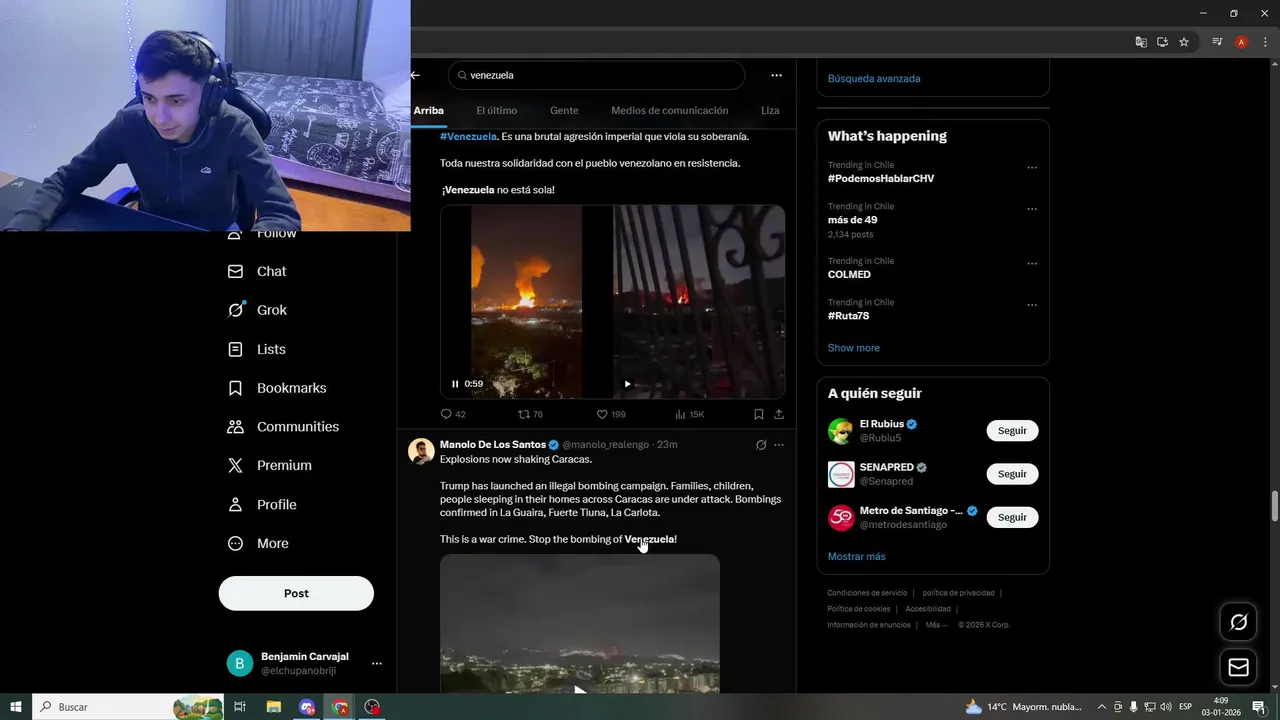Click the Chrome translate page icon
The width and height of the screenshot is (1280, 720).
pos(1141,42)
